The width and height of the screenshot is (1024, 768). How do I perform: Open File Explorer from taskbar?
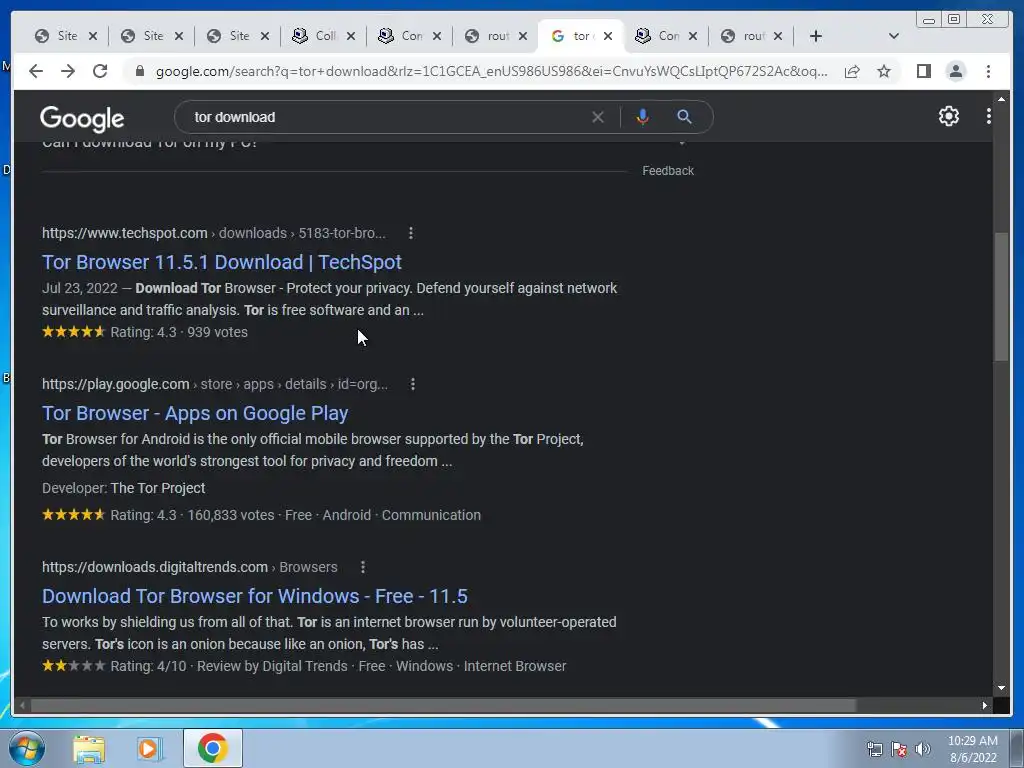coord(89,749)
